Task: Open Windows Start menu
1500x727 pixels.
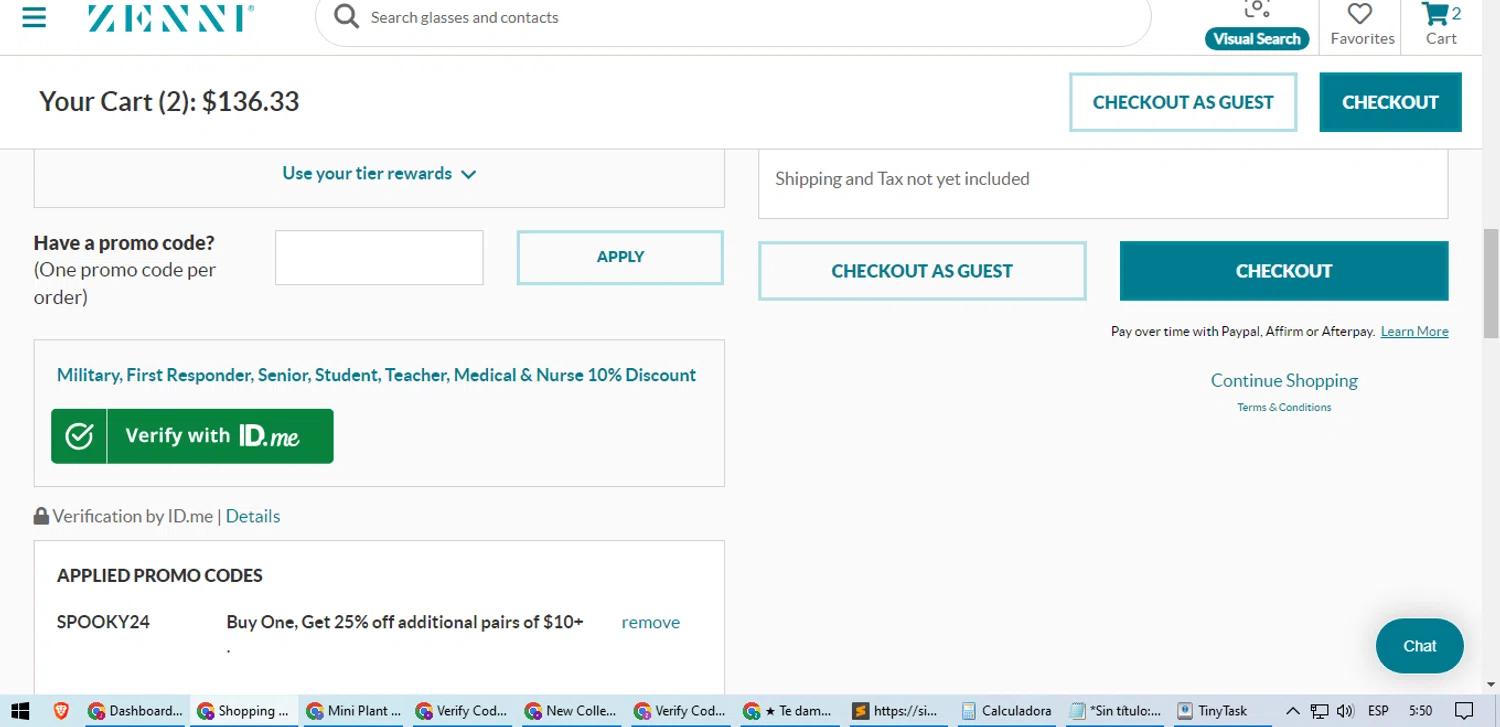Action: pos(19,711)
